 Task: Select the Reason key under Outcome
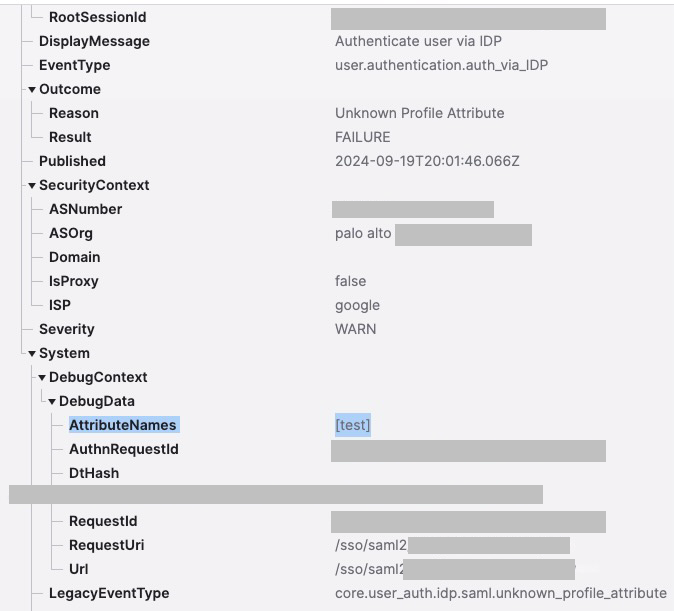[x=73, y=113]
